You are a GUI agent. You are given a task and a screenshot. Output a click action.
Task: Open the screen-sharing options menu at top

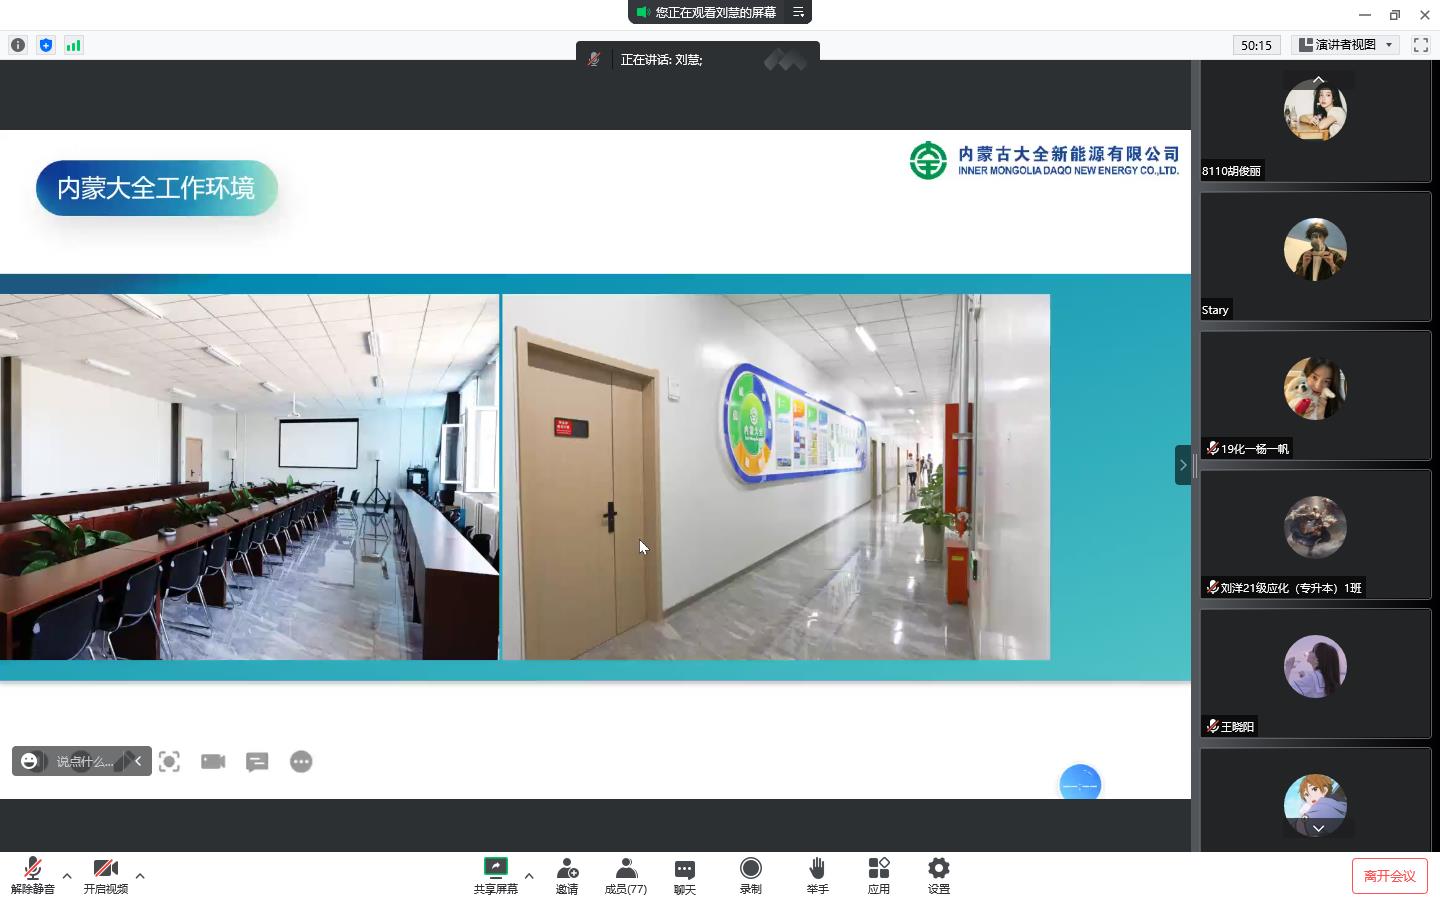(798, 12)
